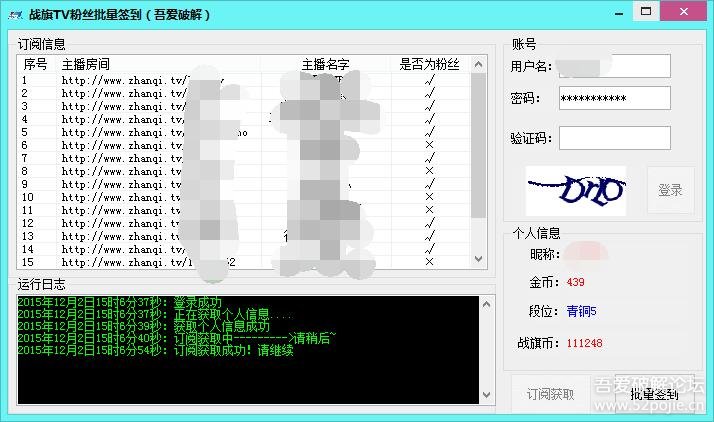
Task: Click the 订阅获取中 log line
Action: point(177,338)
